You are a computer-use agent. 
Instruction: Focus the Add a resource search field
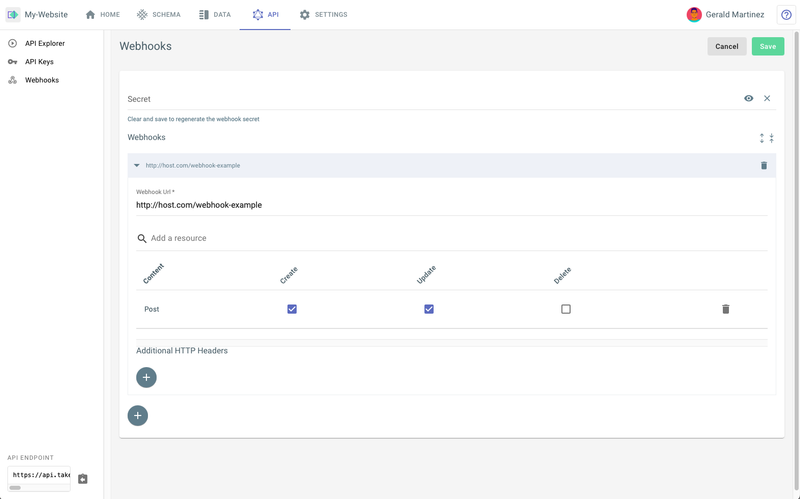(452, 238)
